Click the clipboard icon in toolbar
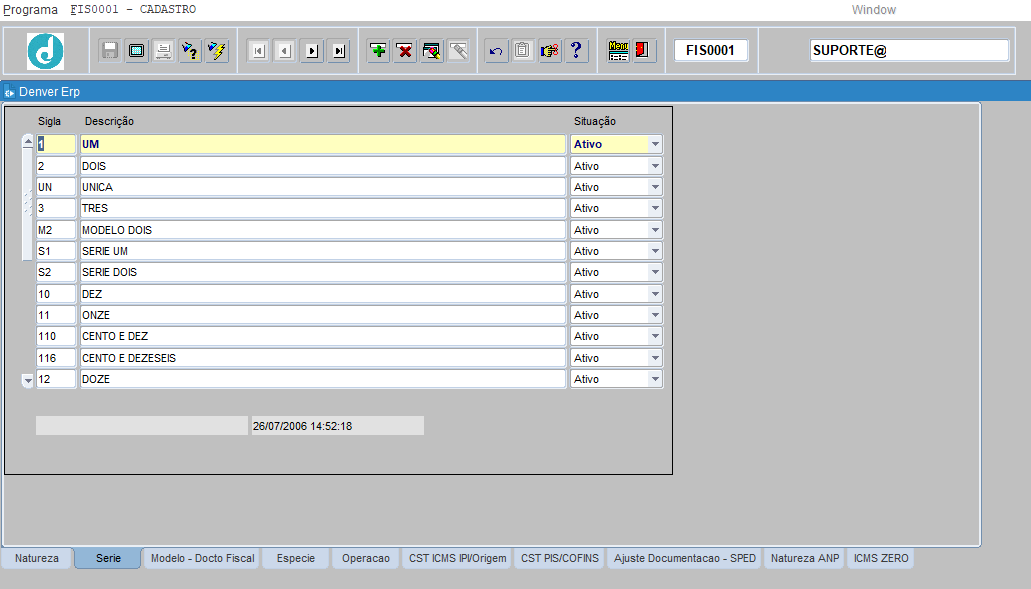 pos(523,51)
